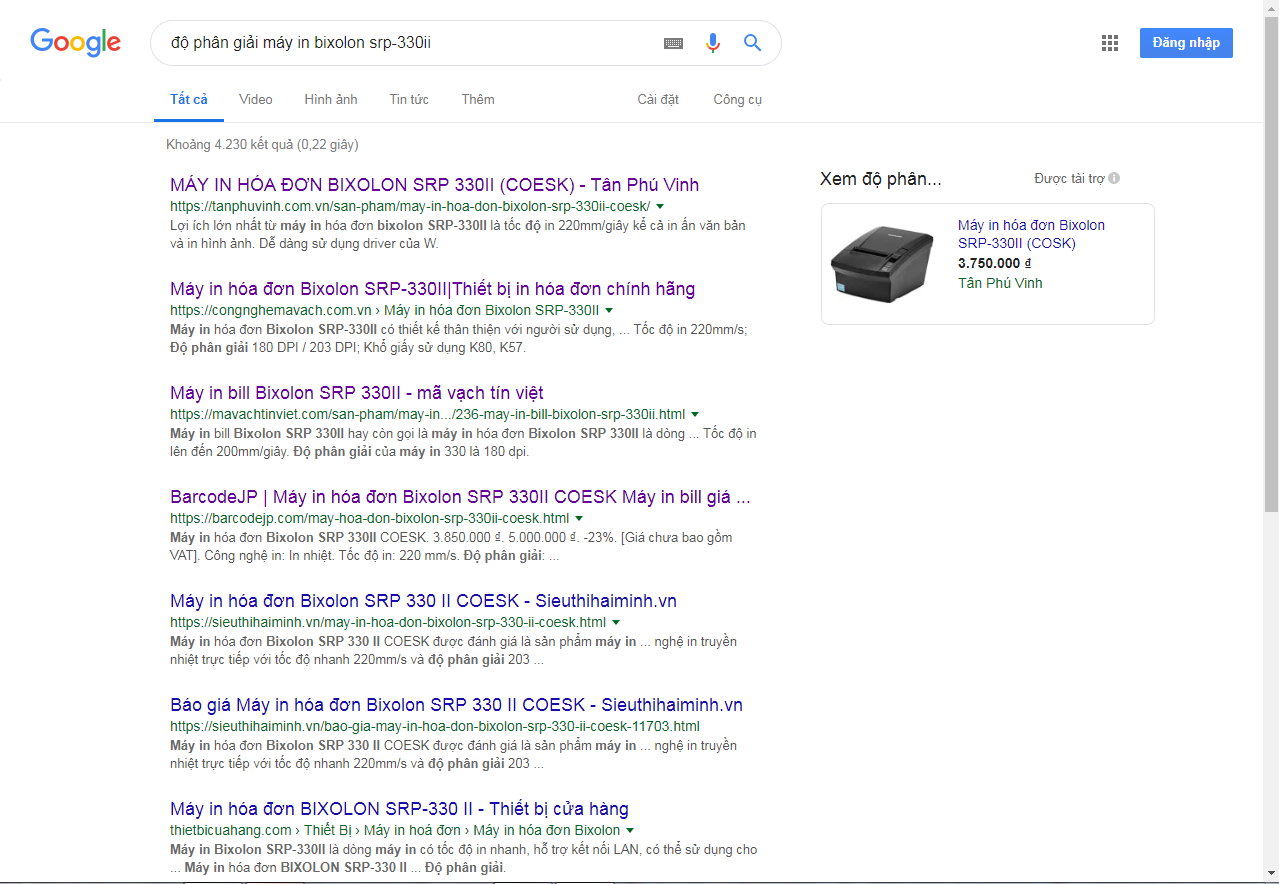Viewport: 1279px width, 884px height.
Task: Open mã vạch tín việt result
Action: click(x=357, y=393)
